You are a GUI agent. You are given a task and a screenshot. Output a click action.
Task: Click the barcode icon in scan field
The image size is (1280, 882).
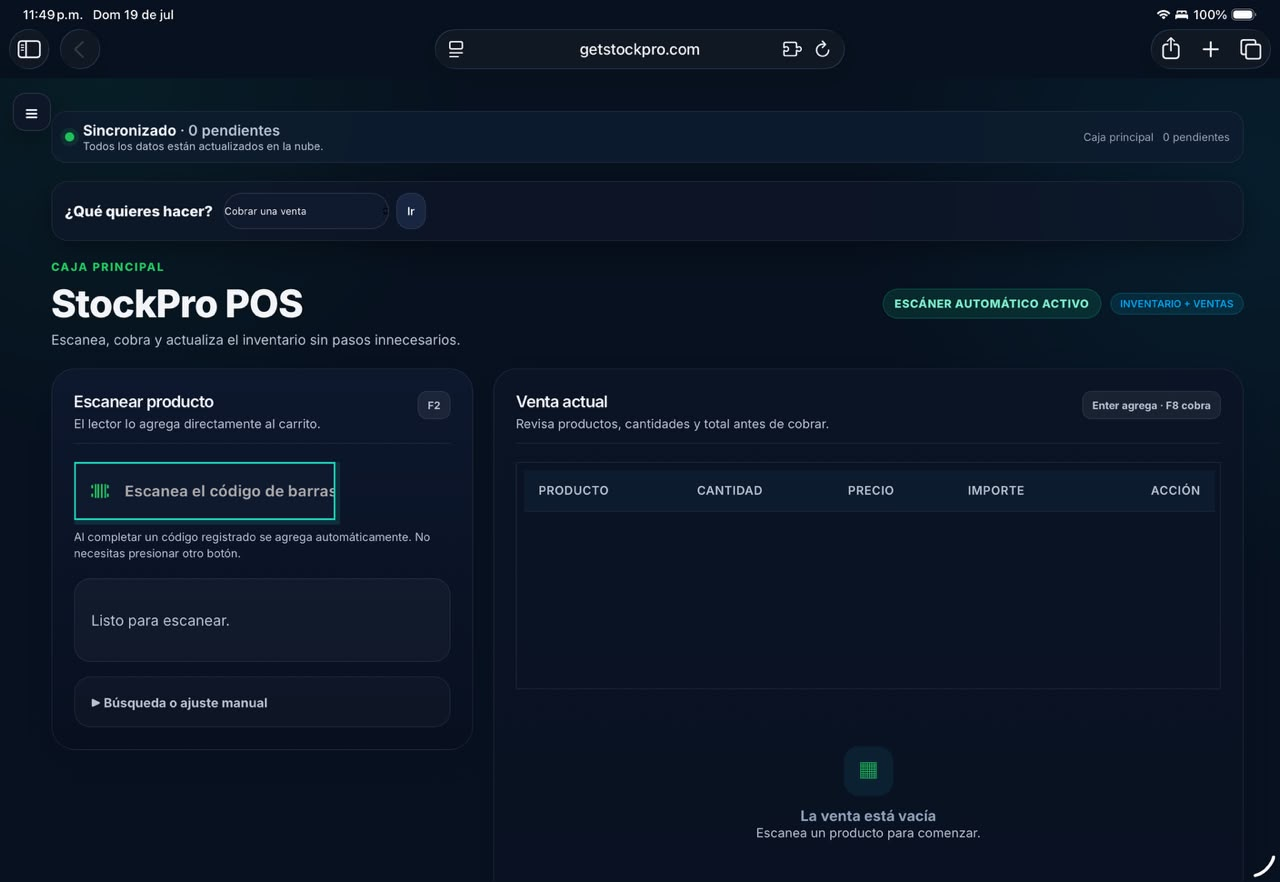[x=100, y=491]
